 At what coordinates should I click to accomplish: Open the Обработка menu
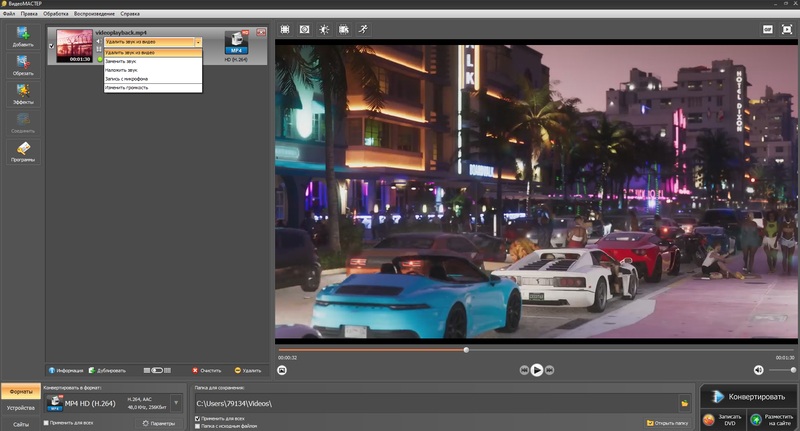56,14
